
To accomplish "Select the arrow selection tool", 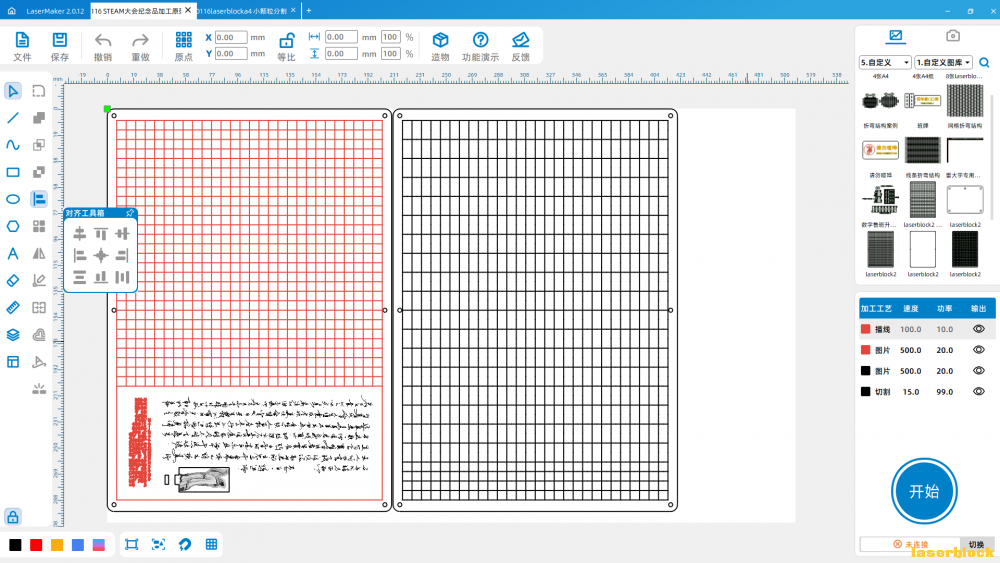I will pos(13,91).
